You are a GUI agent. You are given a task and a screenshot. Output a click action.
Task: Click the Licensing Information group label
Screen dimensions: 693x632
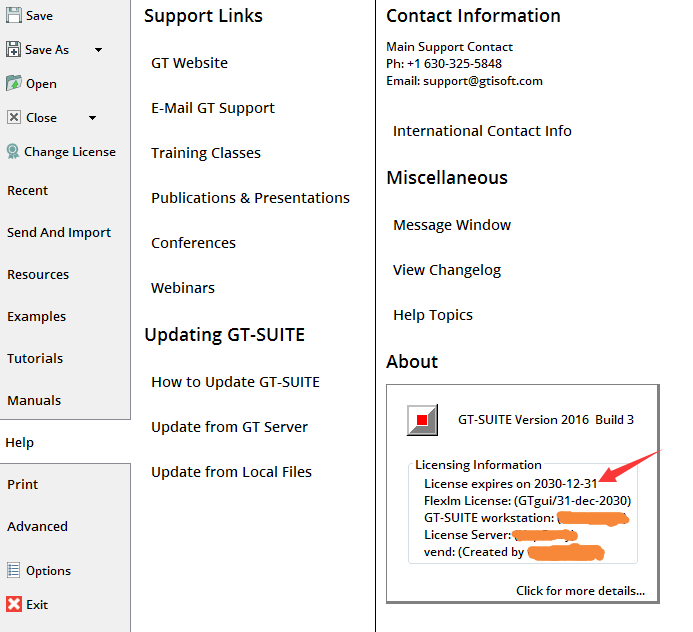(478, 465)
